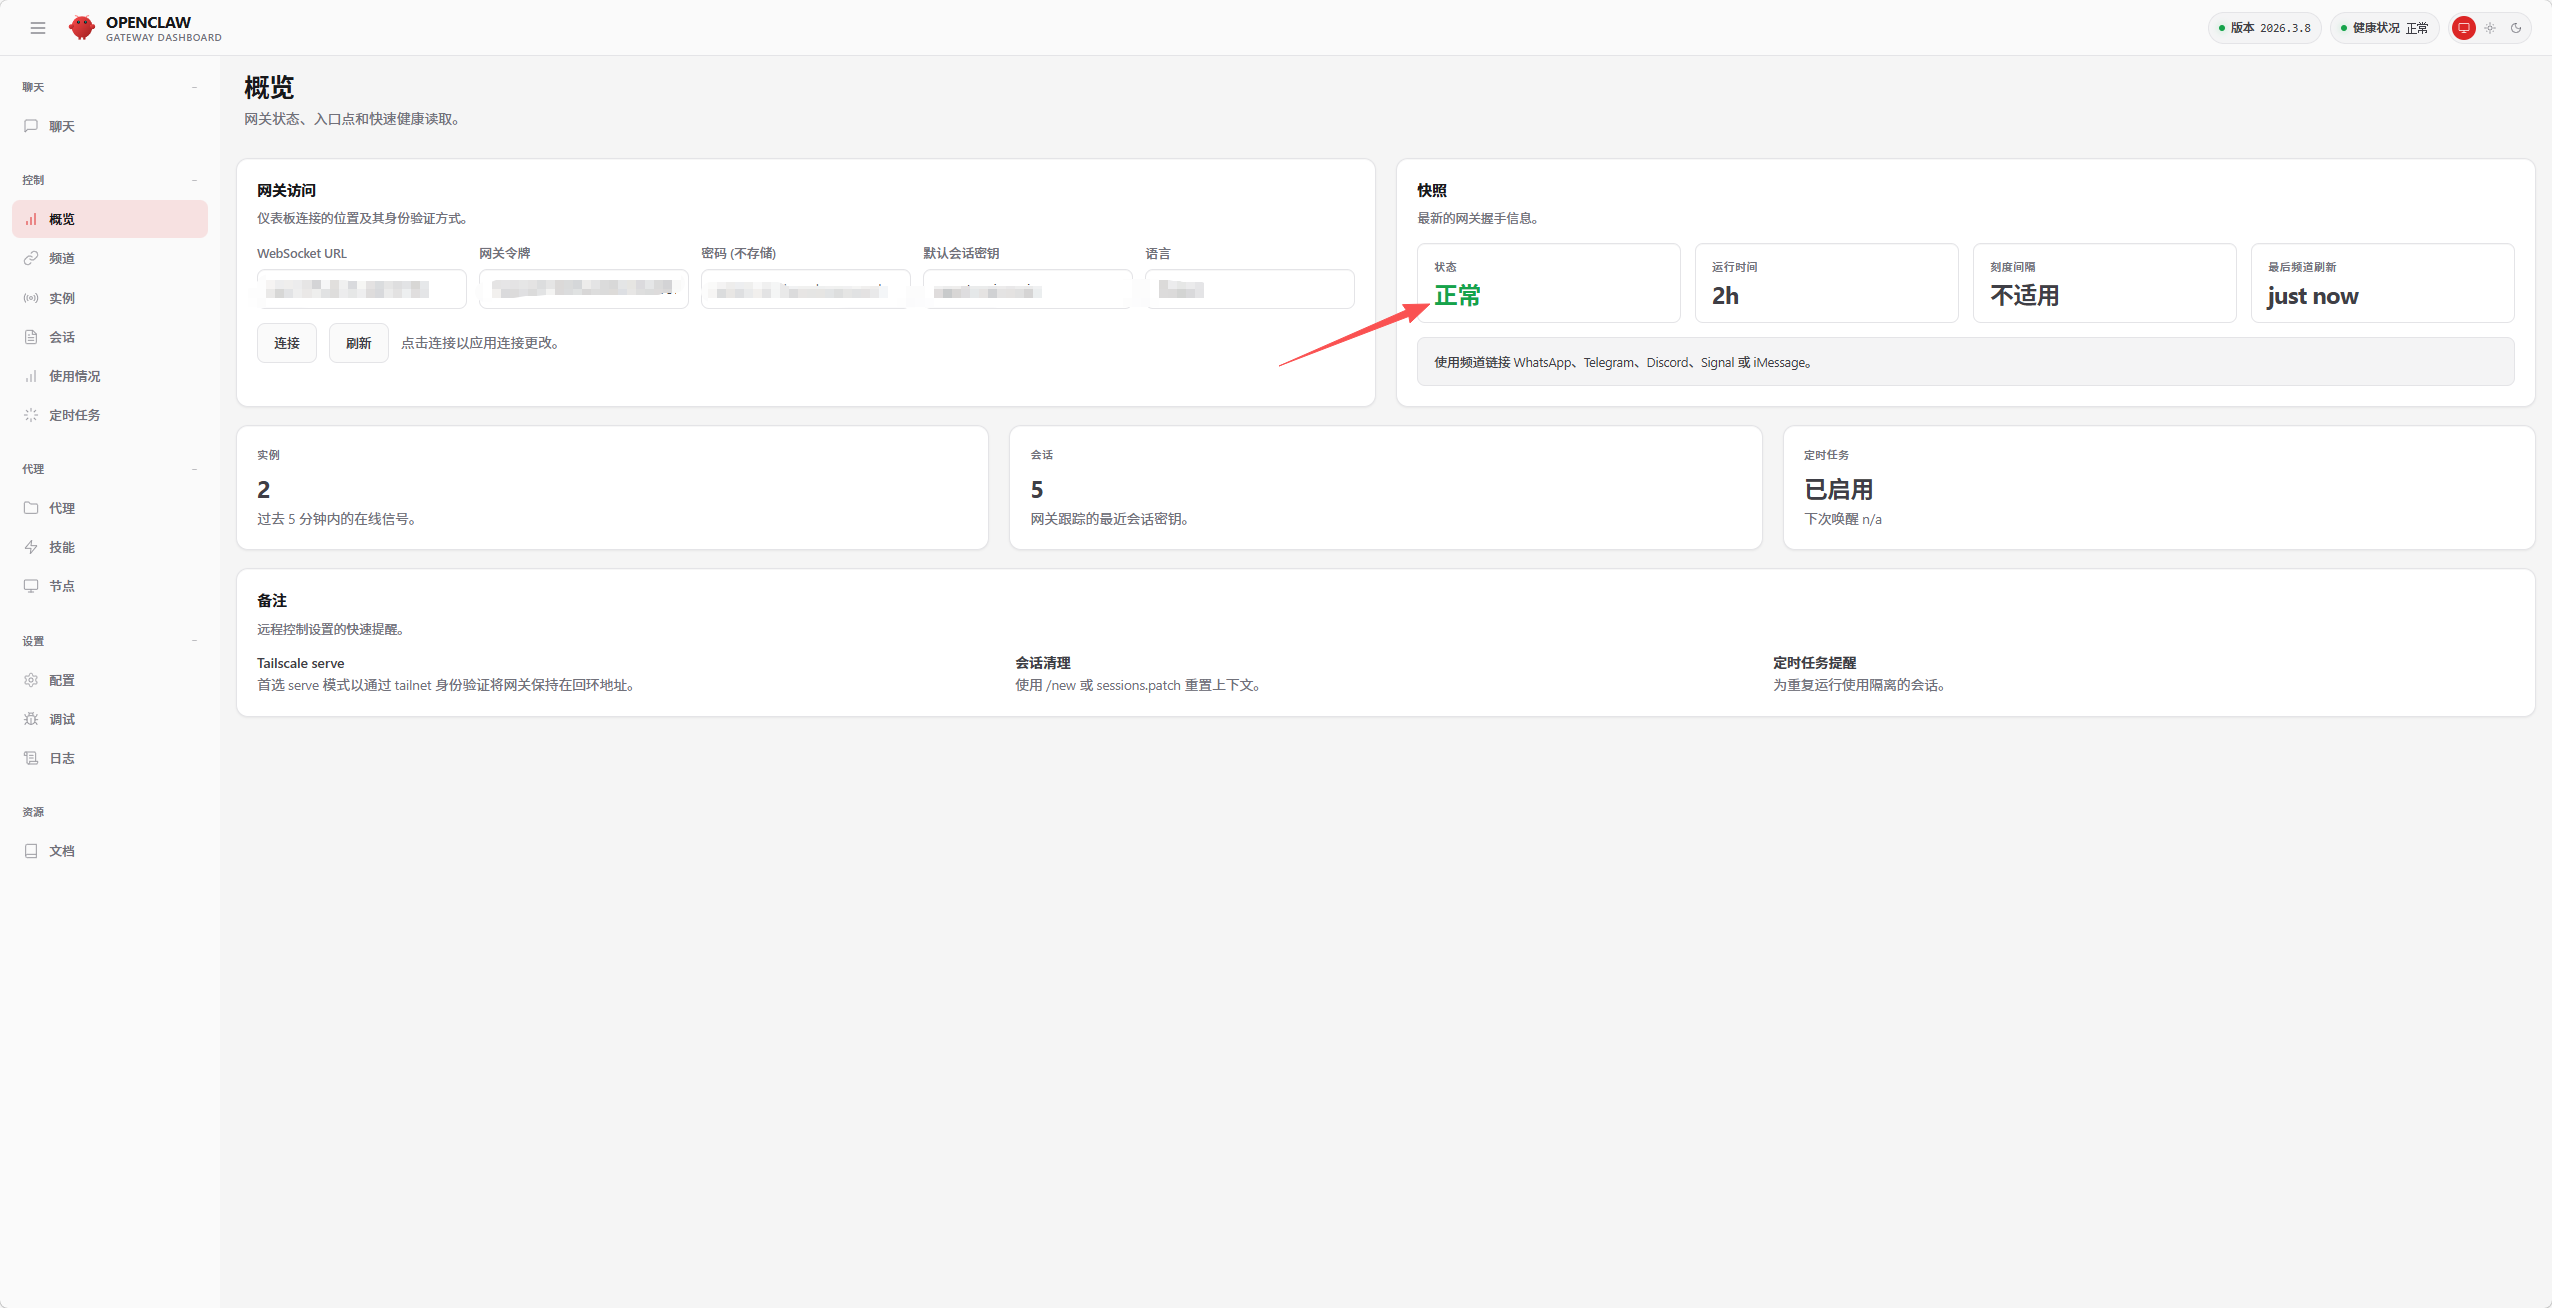Click the hamburger sidebar toggle icon
This screenshot has height=1308, width=2552.
pos(38,28)
